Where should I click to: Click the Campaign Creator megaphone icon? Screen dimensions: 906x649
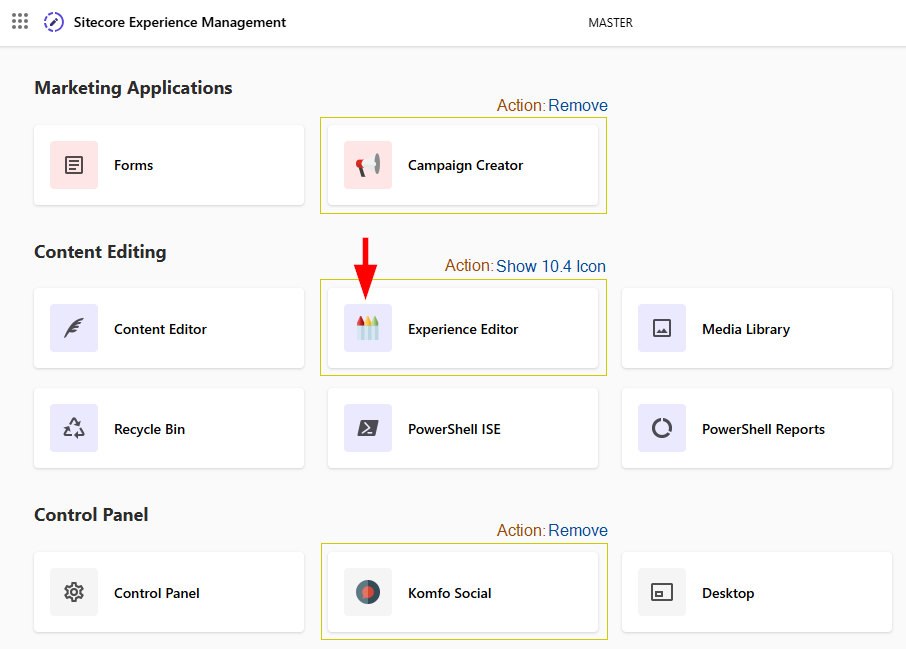pos(368,165)
